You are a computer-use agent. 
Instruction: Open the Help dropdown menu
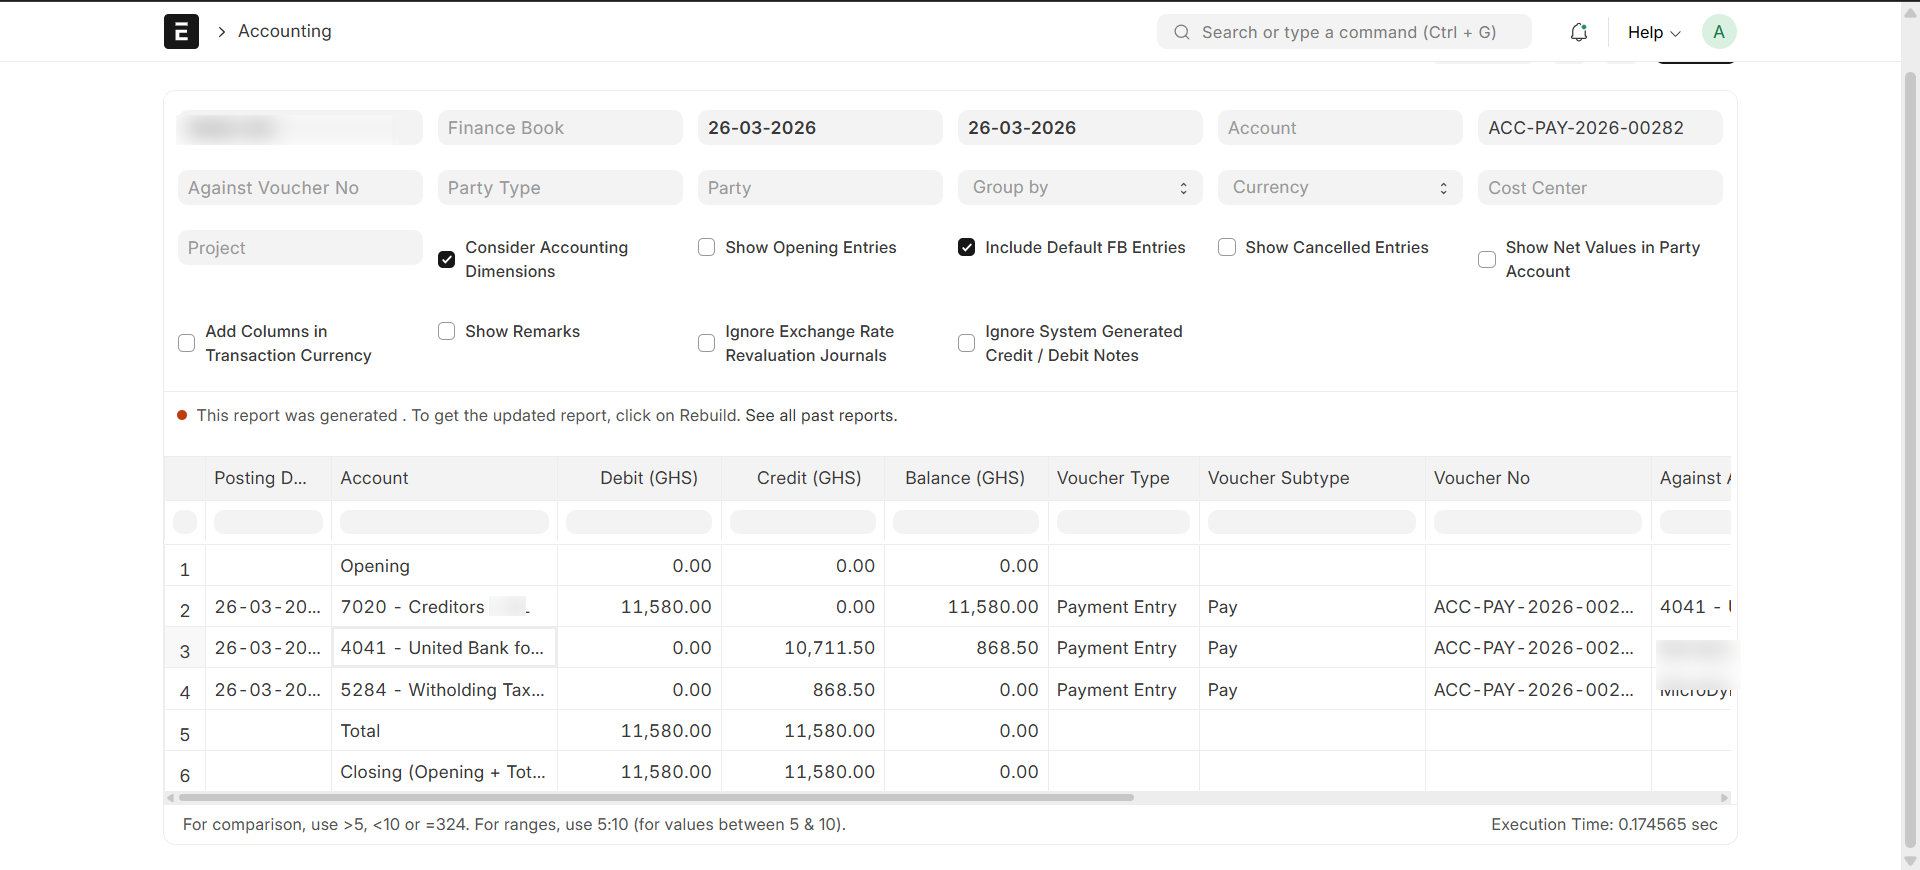(1653, 32)
